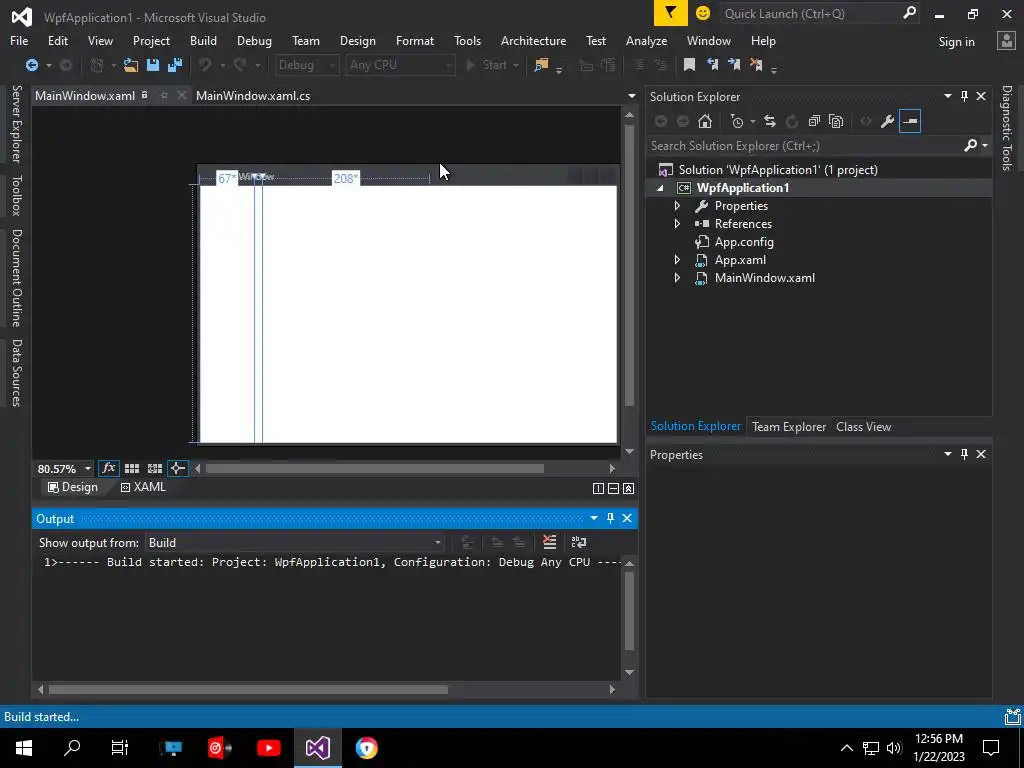
Task: Toggle a bookmark with the bookmark icon
Action: (x=689, y=64)
